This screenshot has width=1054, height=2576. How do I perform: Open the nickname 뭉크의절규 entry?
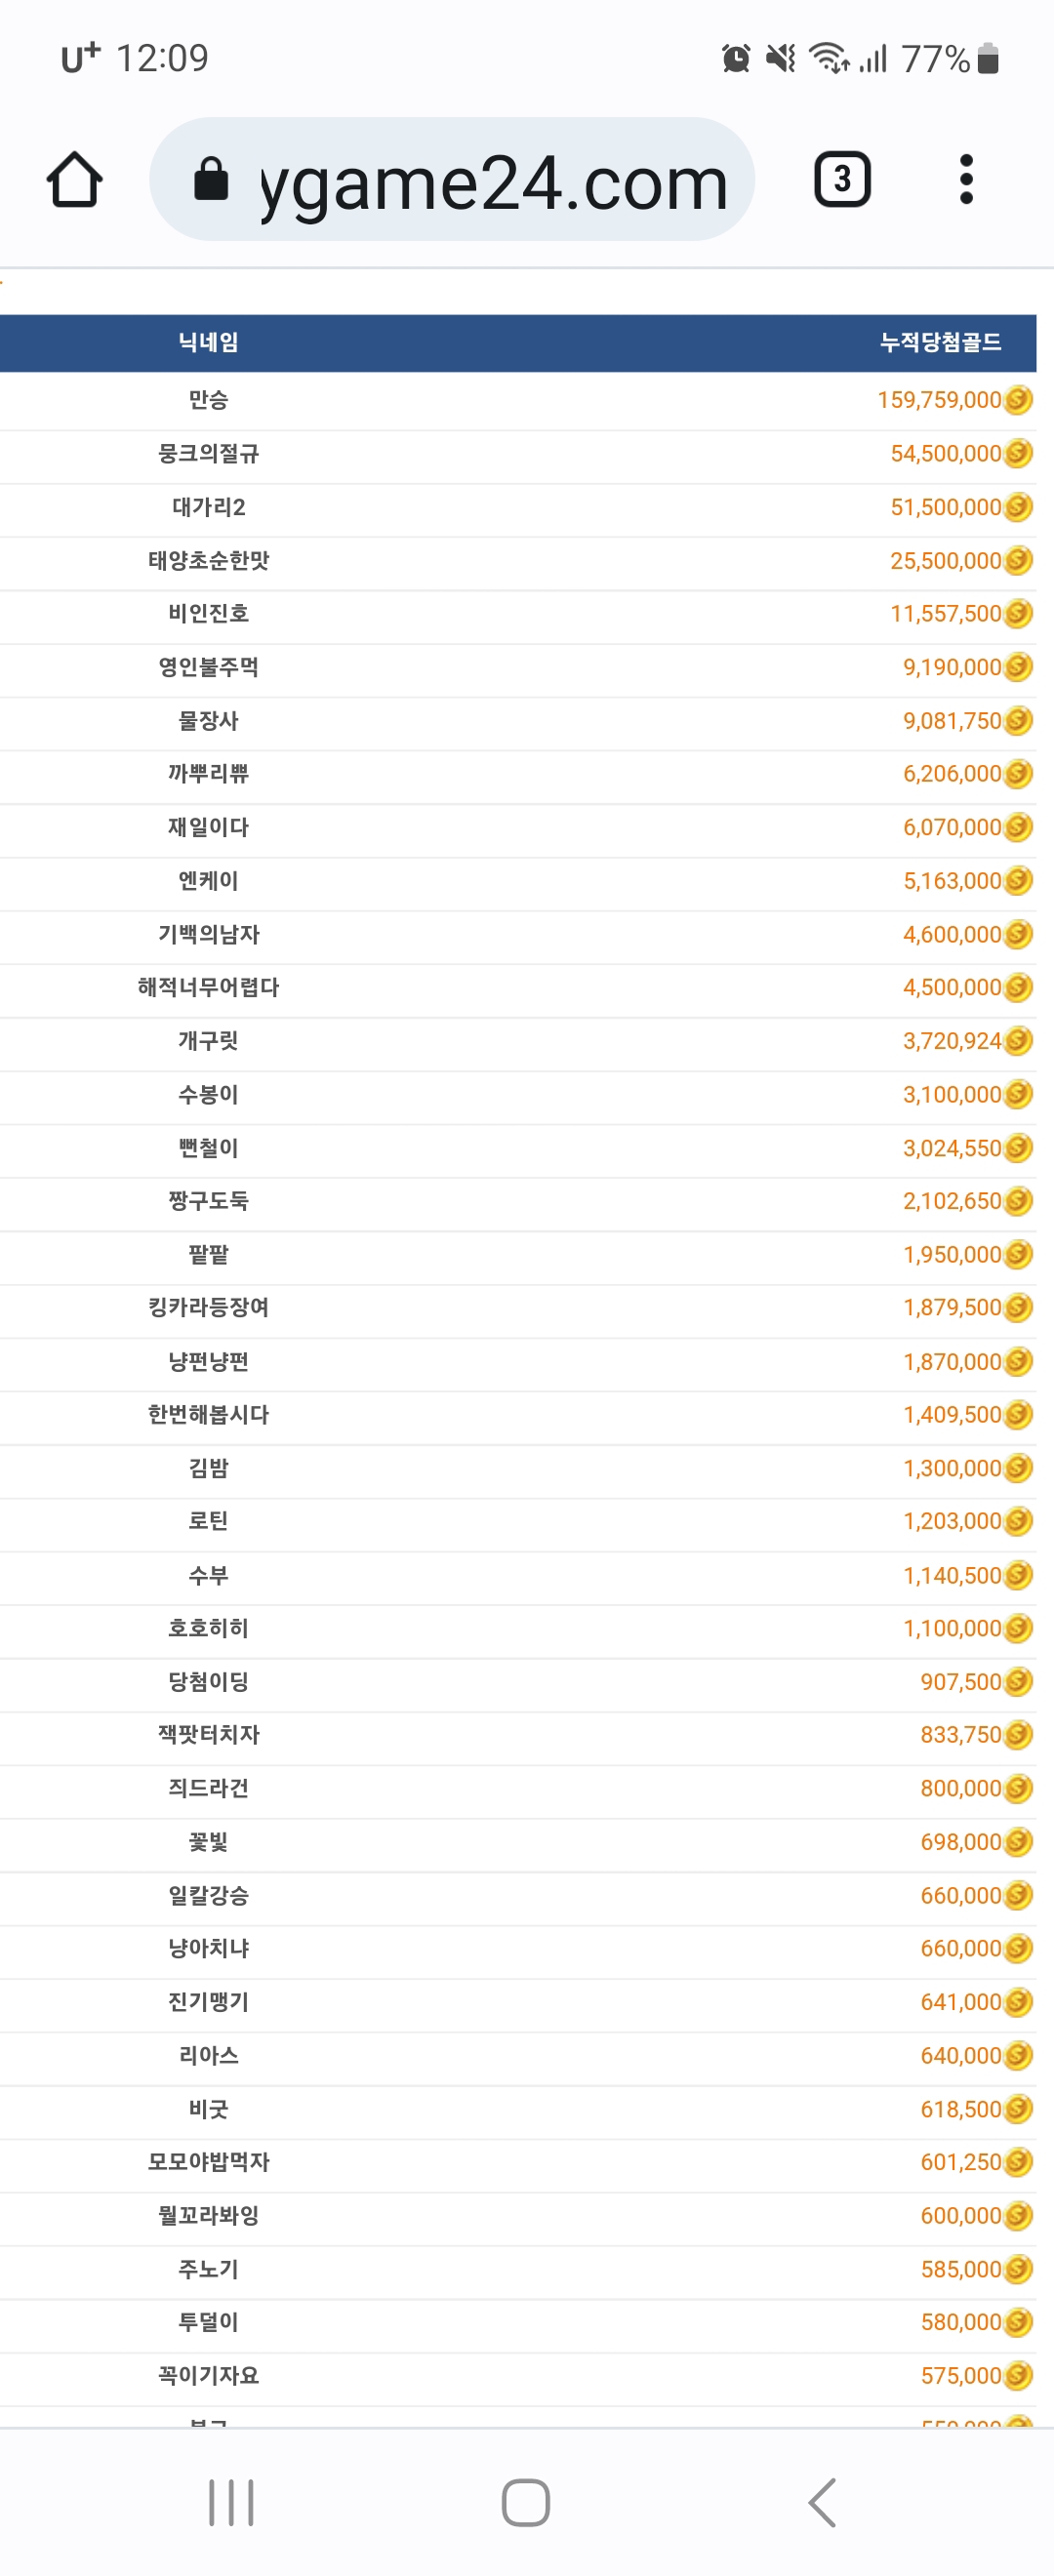[208, 454]
